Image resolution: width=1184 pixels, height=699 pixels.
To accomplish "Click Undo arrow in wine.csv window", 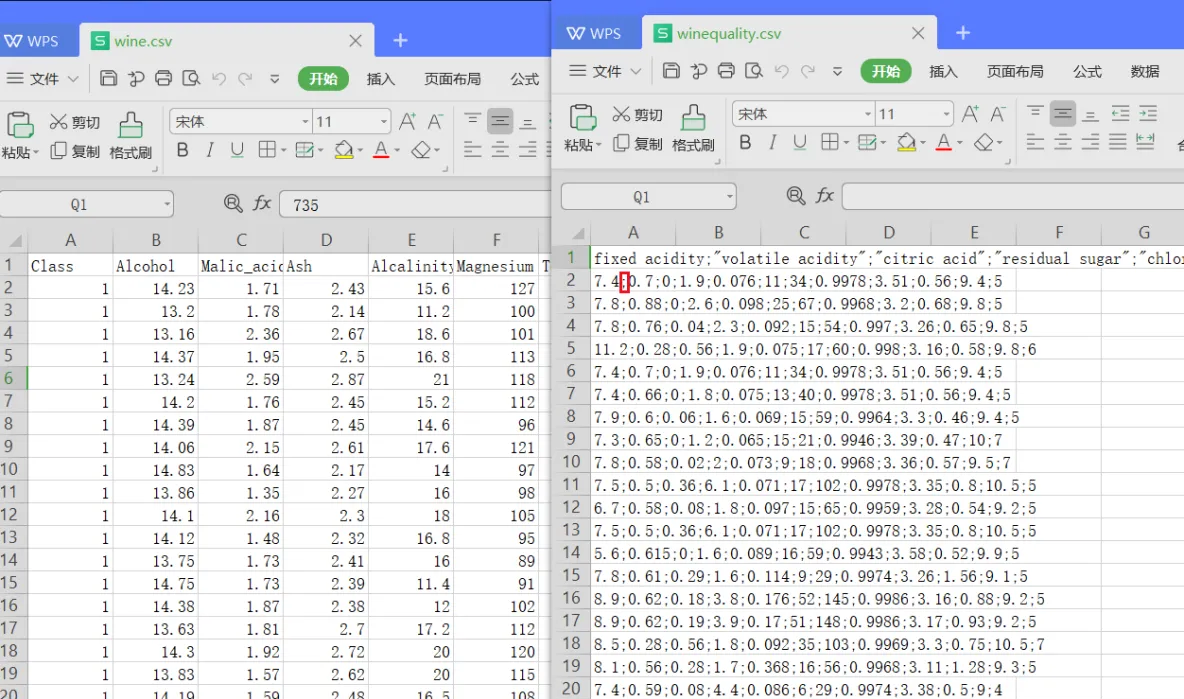I will click(219, 79).
